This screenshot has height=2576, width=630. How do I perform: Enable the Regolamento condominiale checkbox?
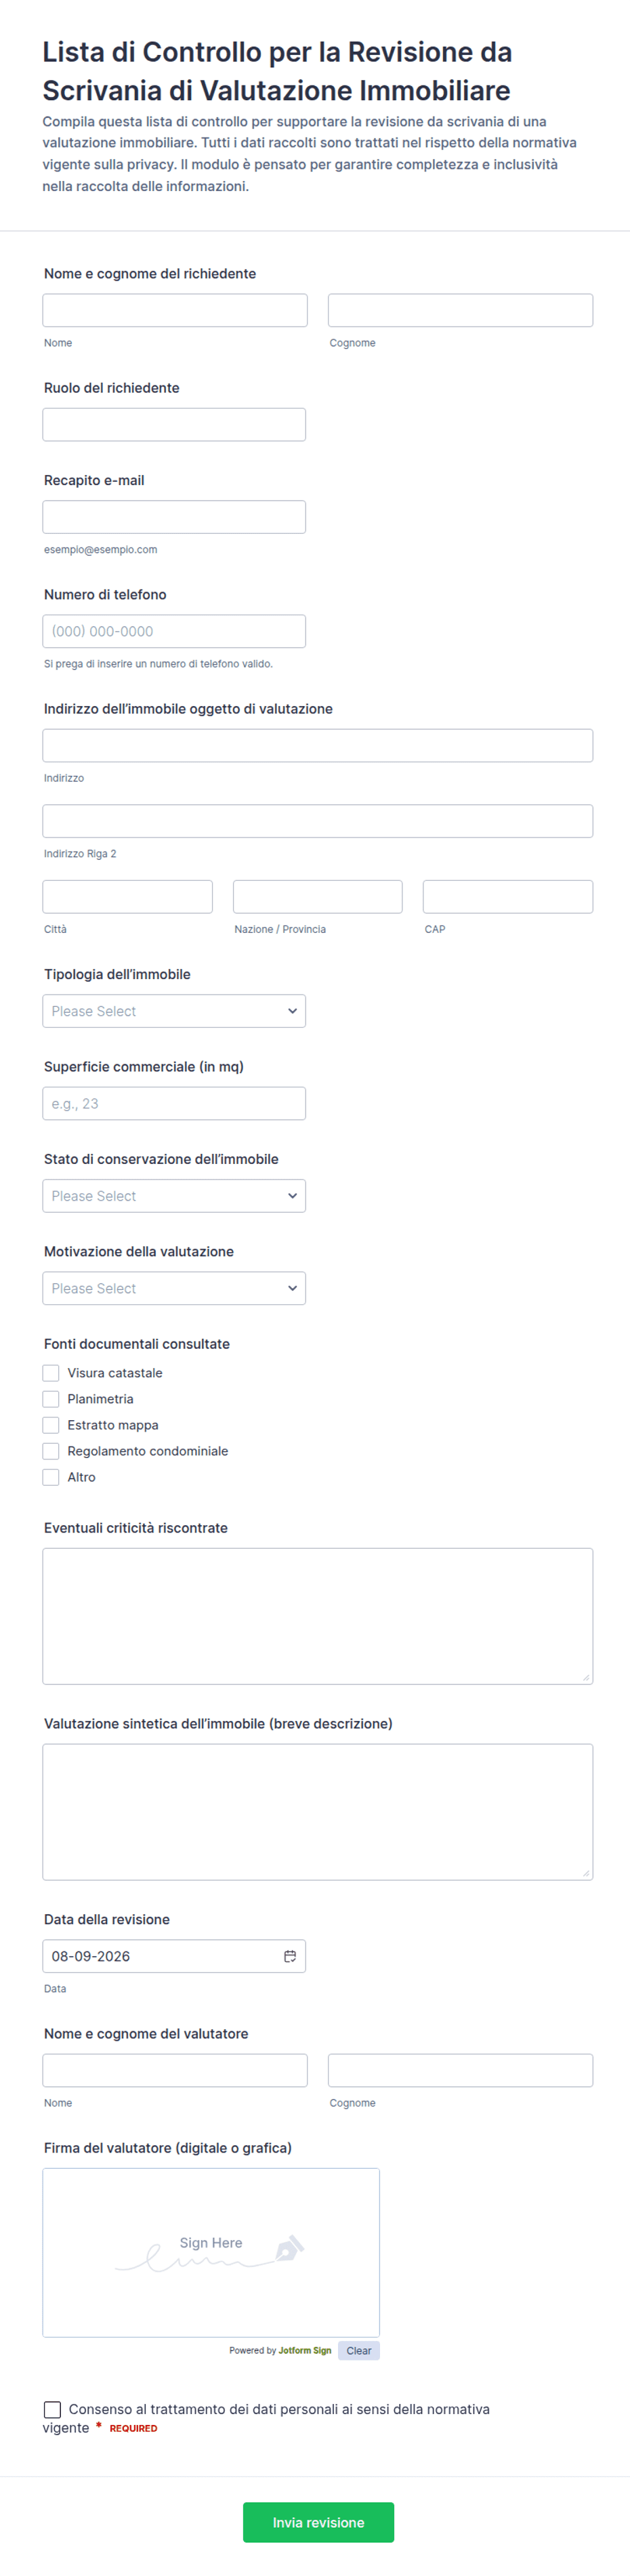point(51,1451)
